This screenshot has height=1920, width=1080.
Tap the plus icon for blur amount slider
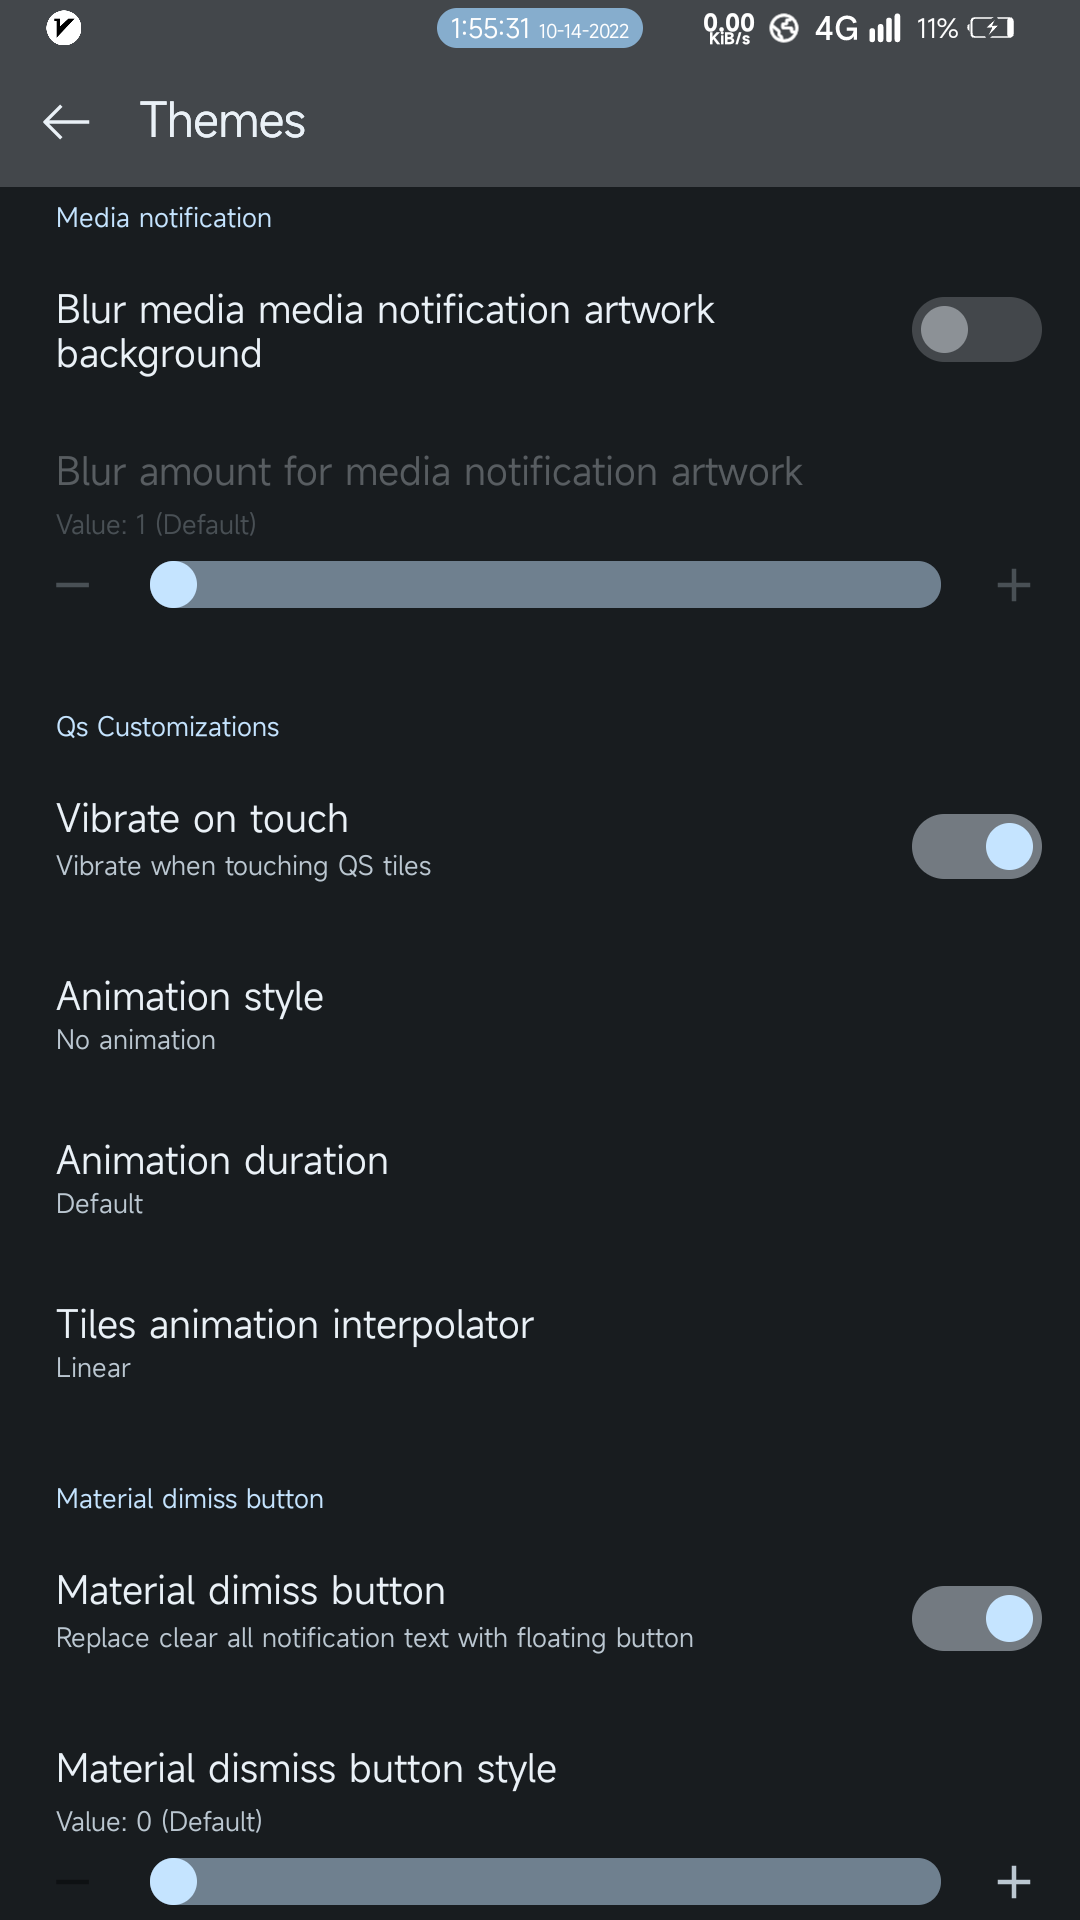(1013, 585)
